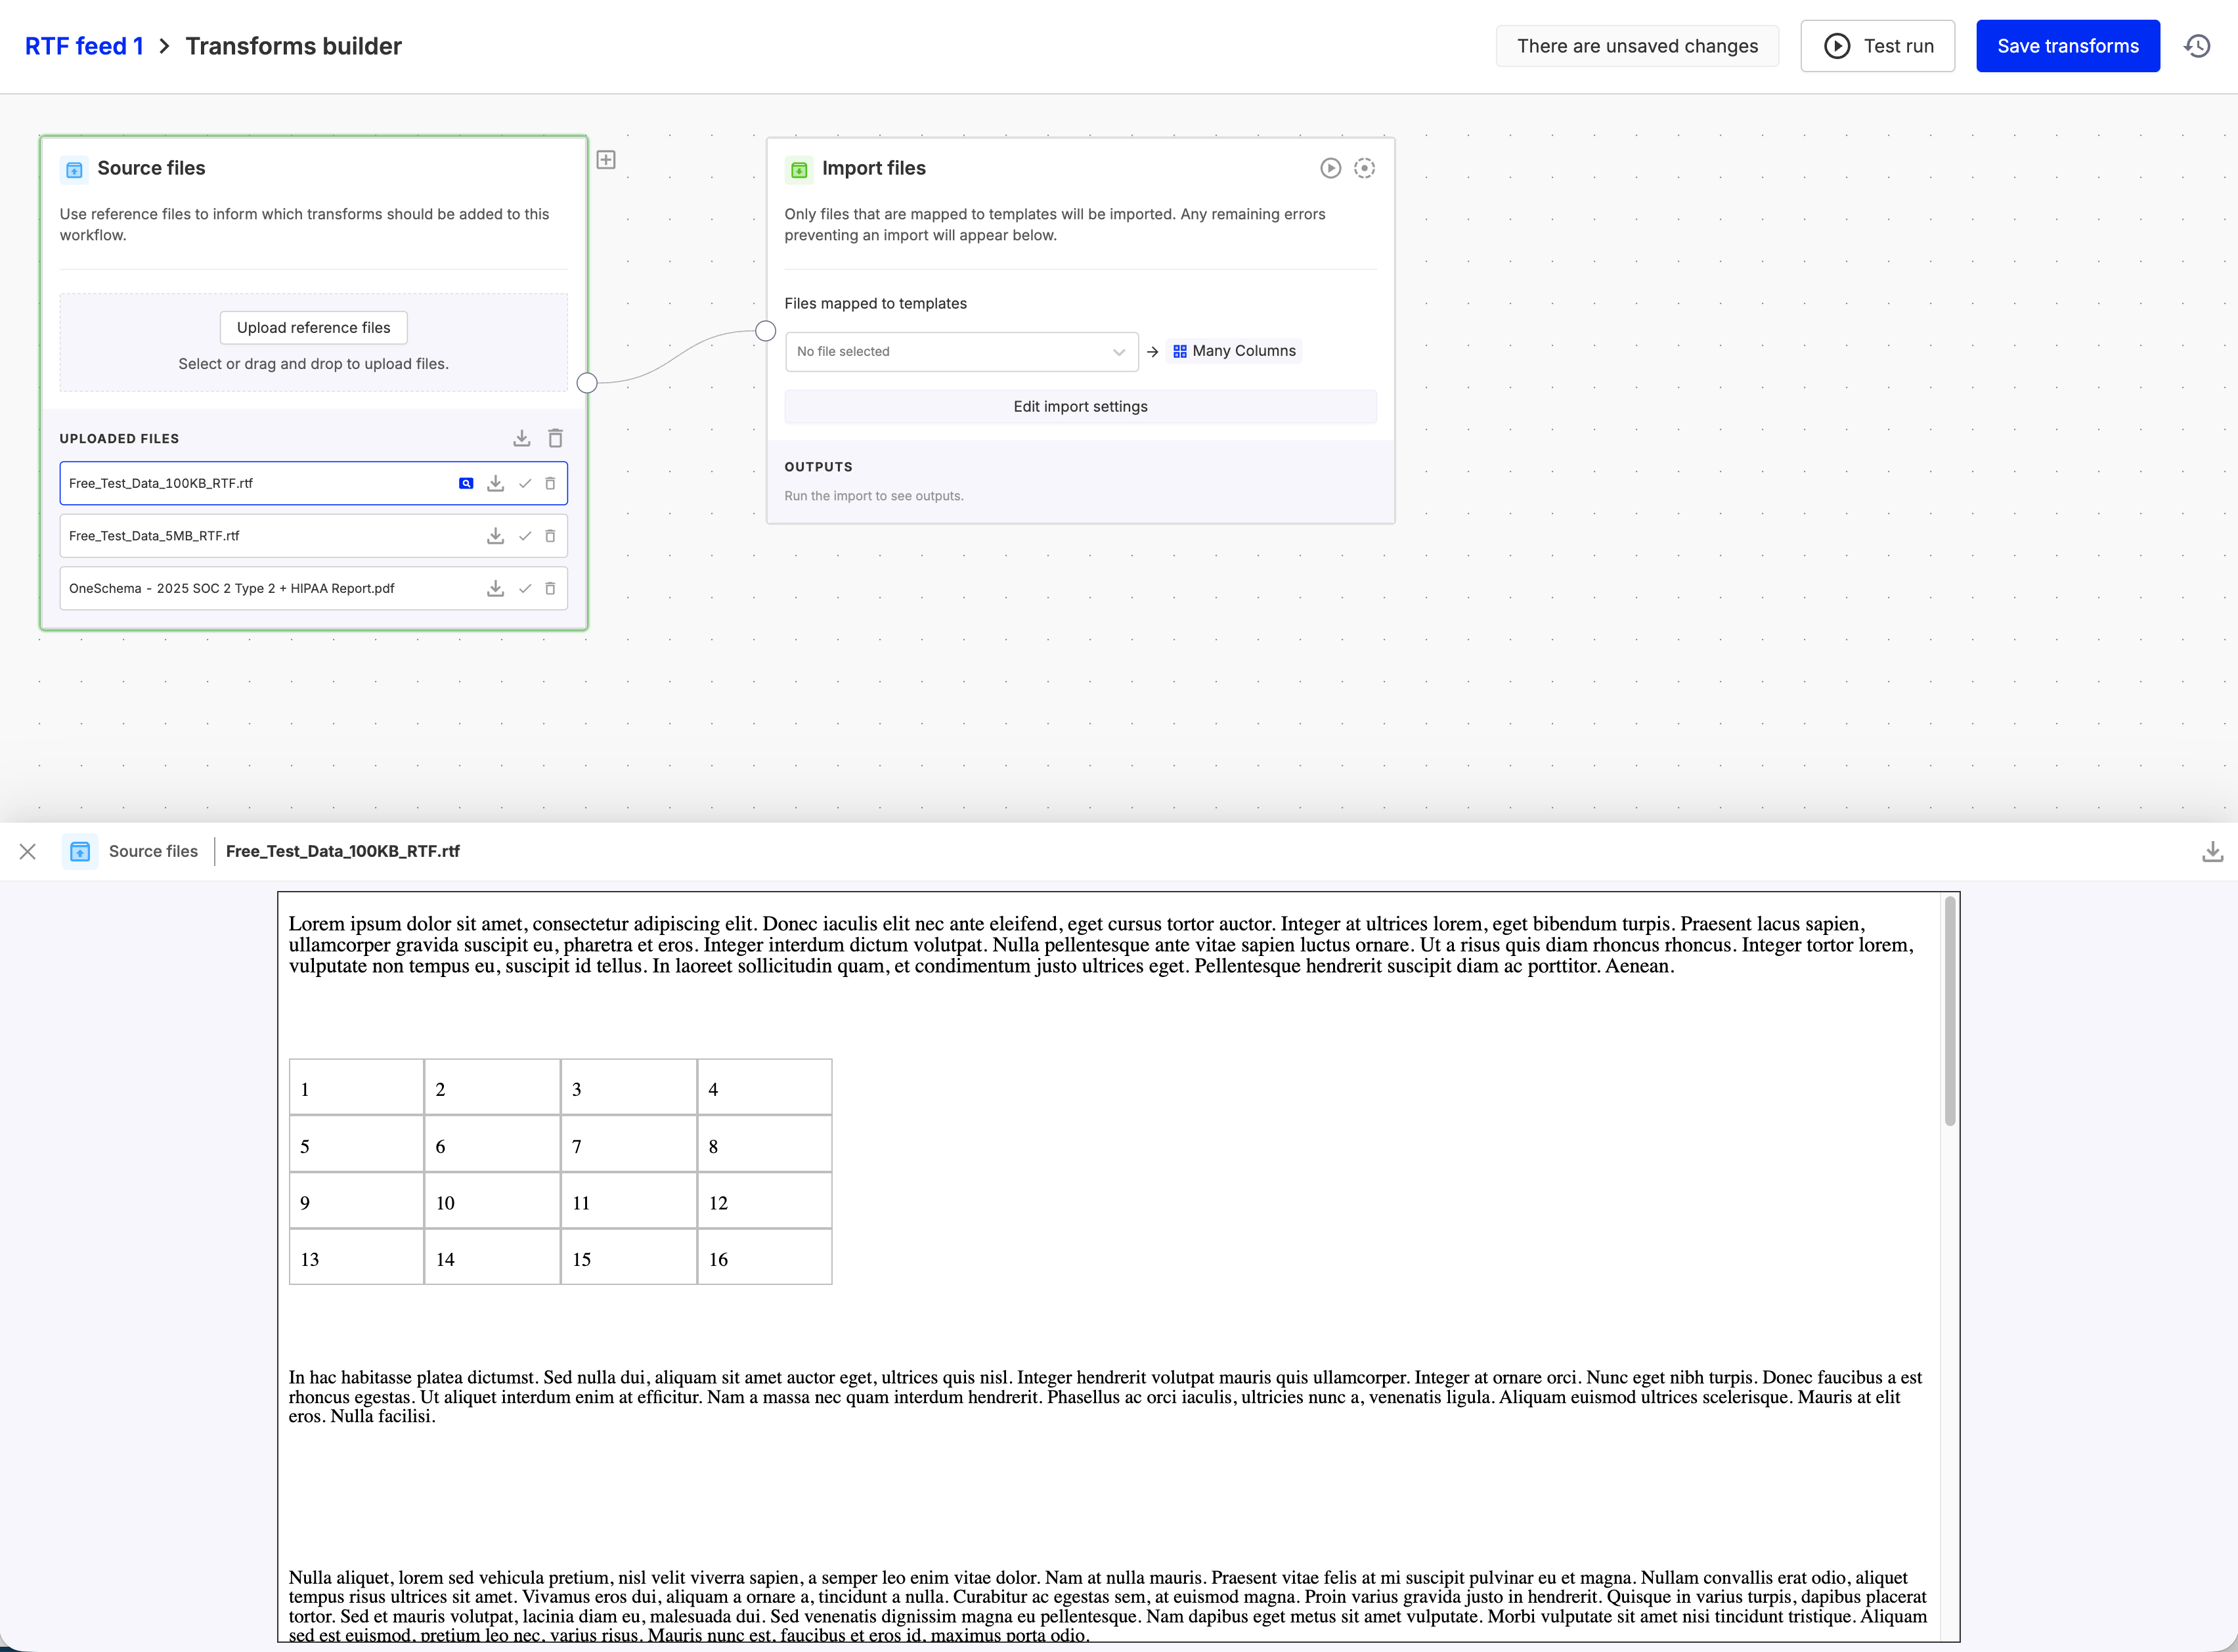Toggle checkmark on Free_Test_Data_100KB_RTF.rtf

click(525, 483)
